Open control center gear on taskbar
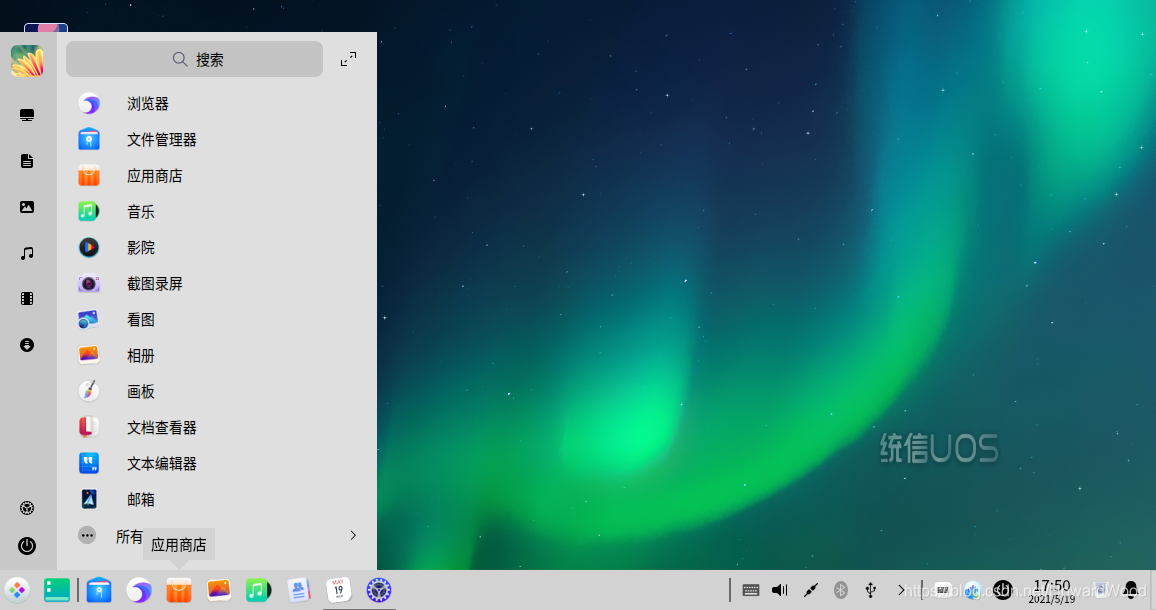The image size is (1156, 610). click(379, 590)
